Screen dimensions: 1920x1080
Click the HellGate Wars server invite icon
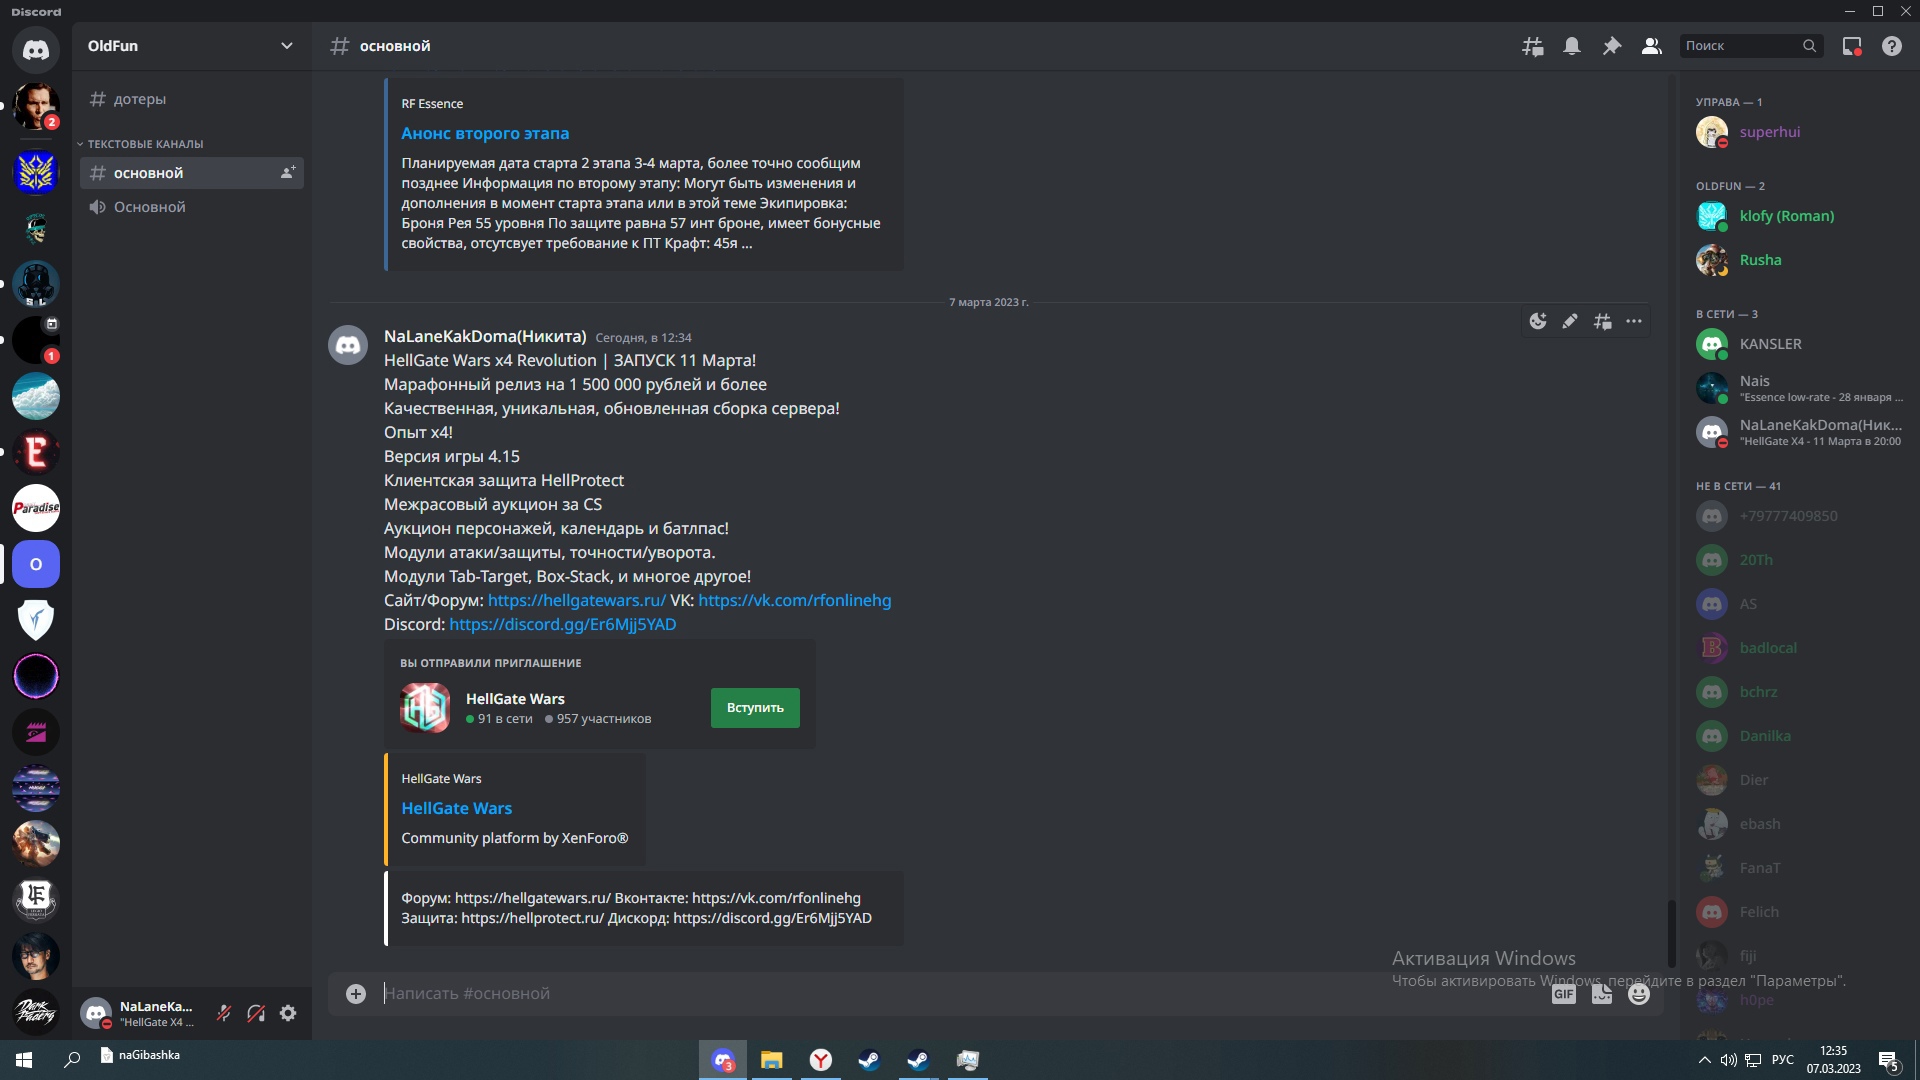click(x=425, y=707)
